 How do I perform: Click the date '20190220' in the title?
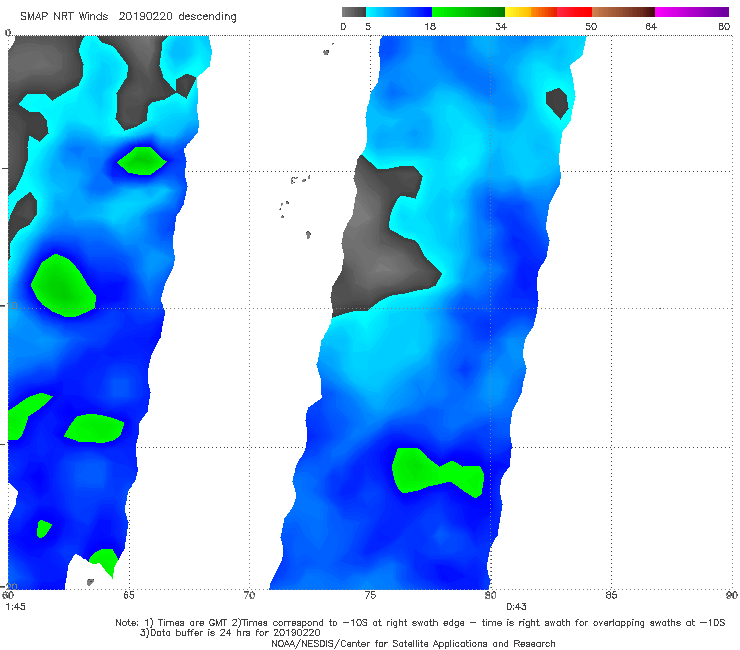coord(146,17)
